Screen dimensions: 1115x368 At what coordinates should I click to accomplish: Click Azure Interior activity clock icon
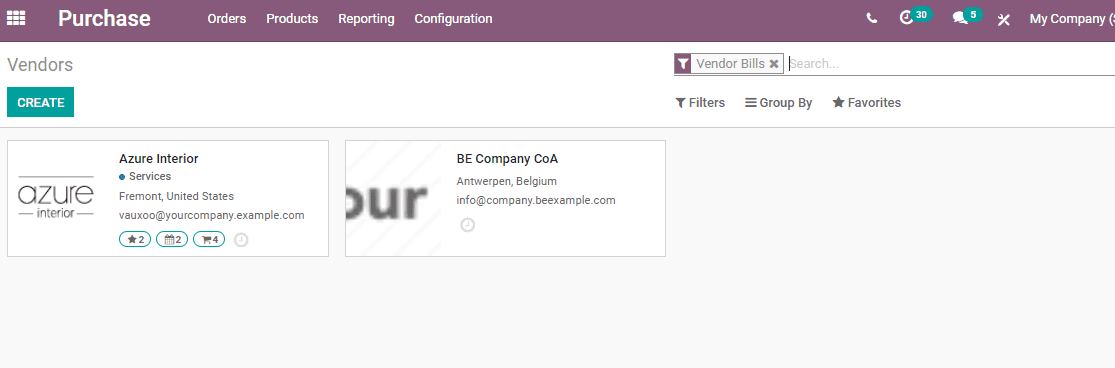coord(241,240)
